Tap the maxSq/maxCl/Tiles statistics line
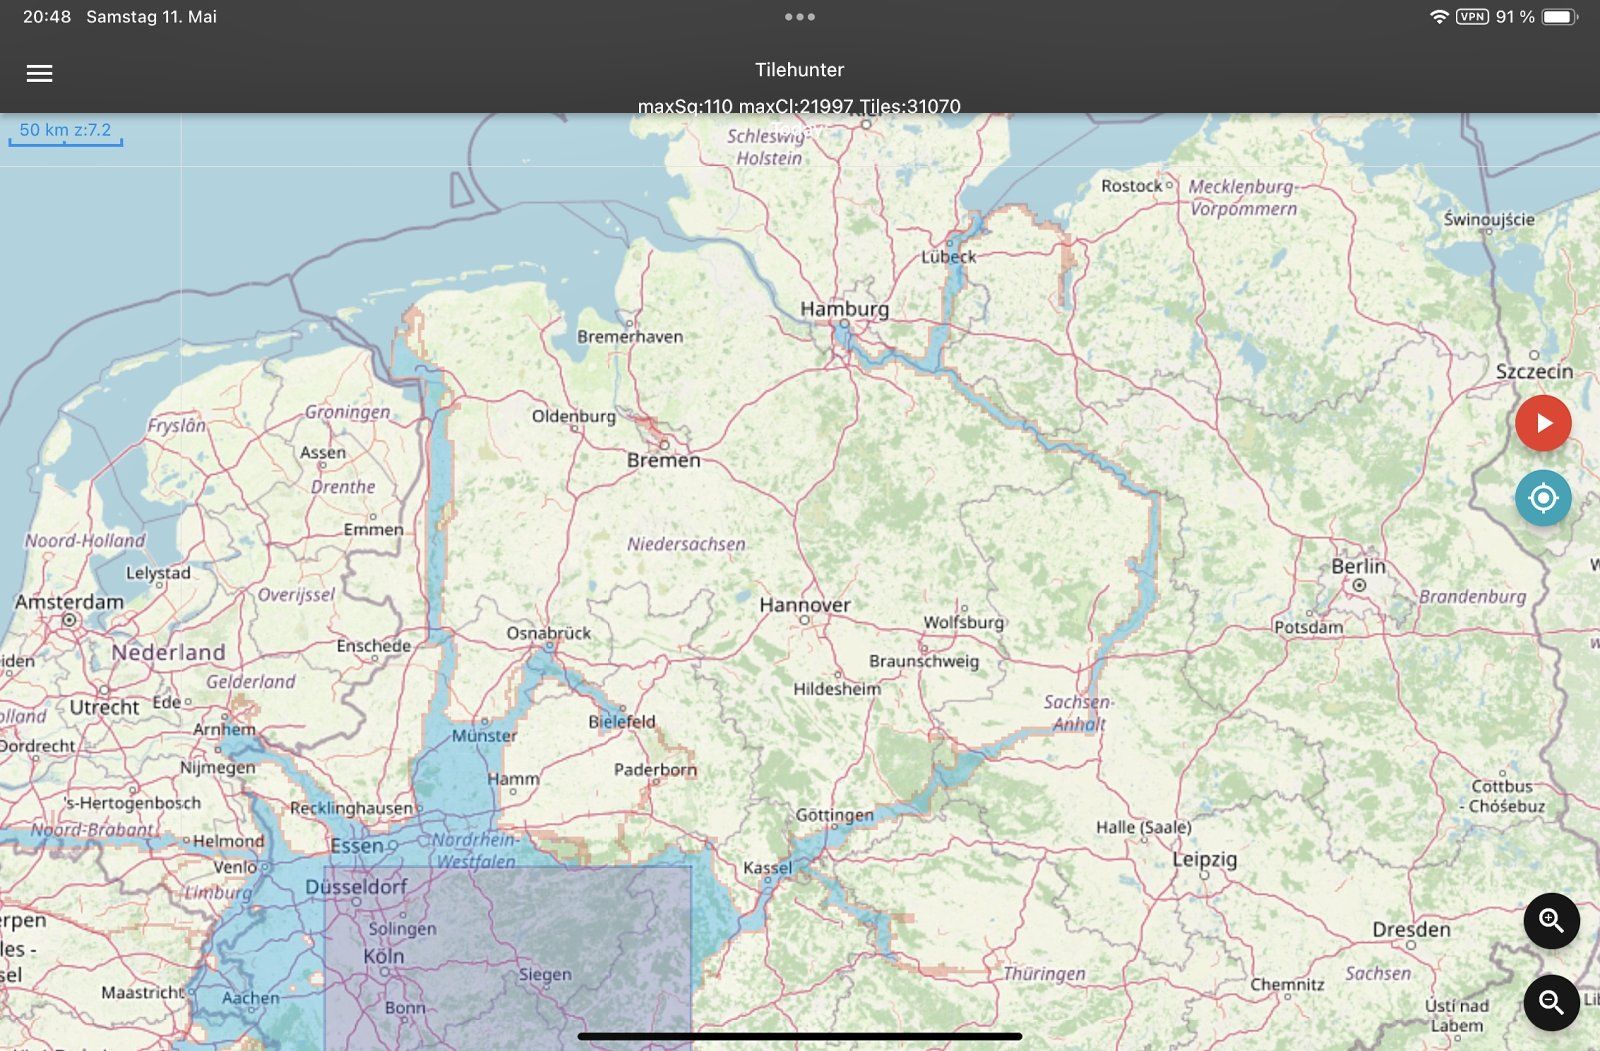 point(799,106)
